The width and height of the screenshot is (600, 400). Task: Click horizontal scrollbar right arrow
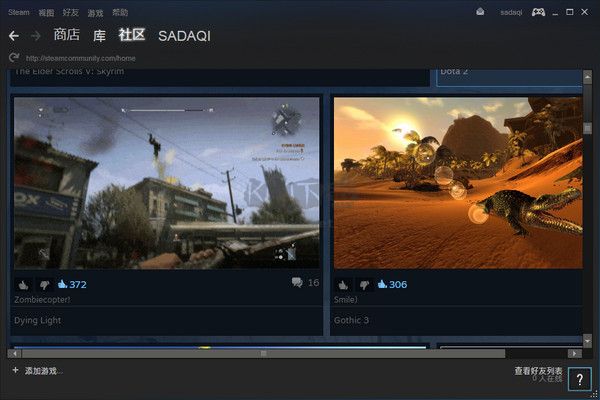574,353
